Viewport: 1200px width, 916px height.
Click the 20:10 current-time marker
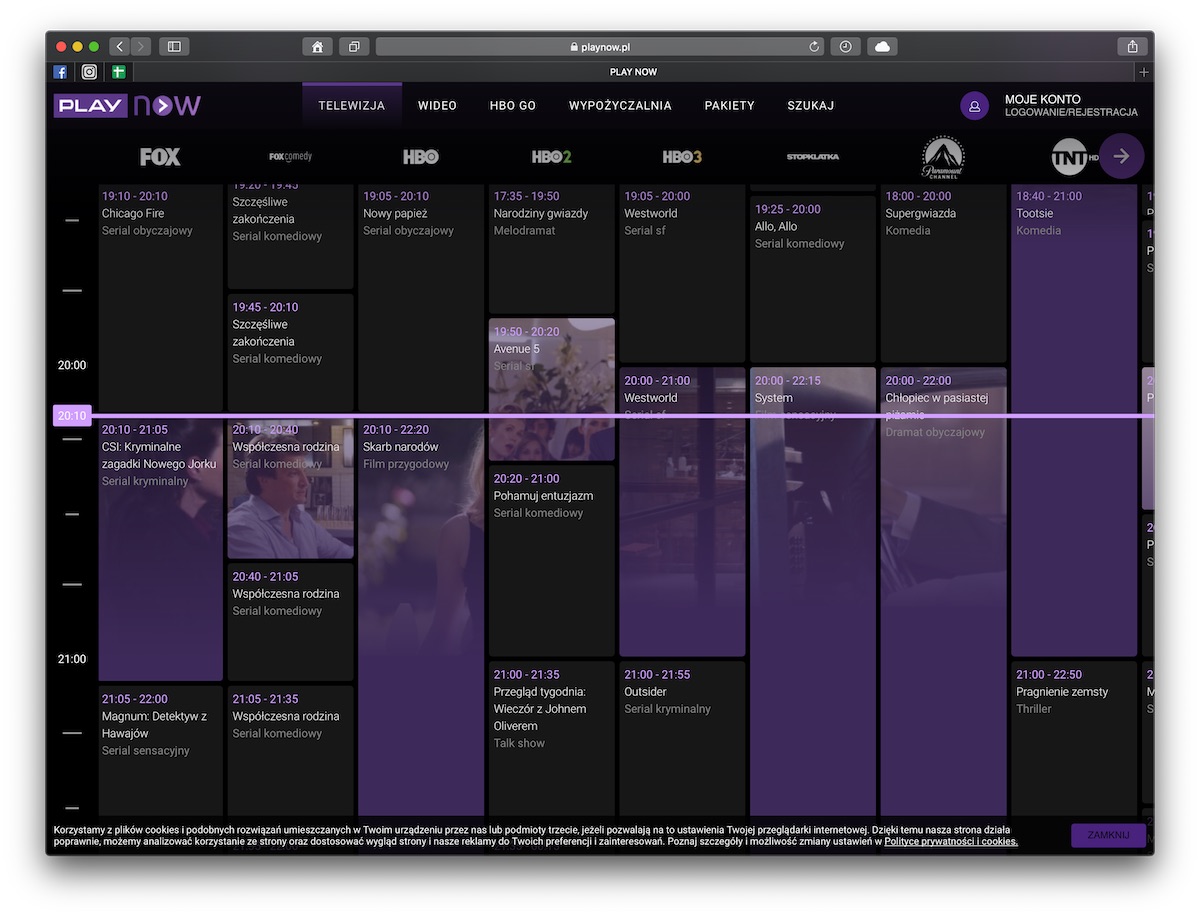(x=72, y=416)
